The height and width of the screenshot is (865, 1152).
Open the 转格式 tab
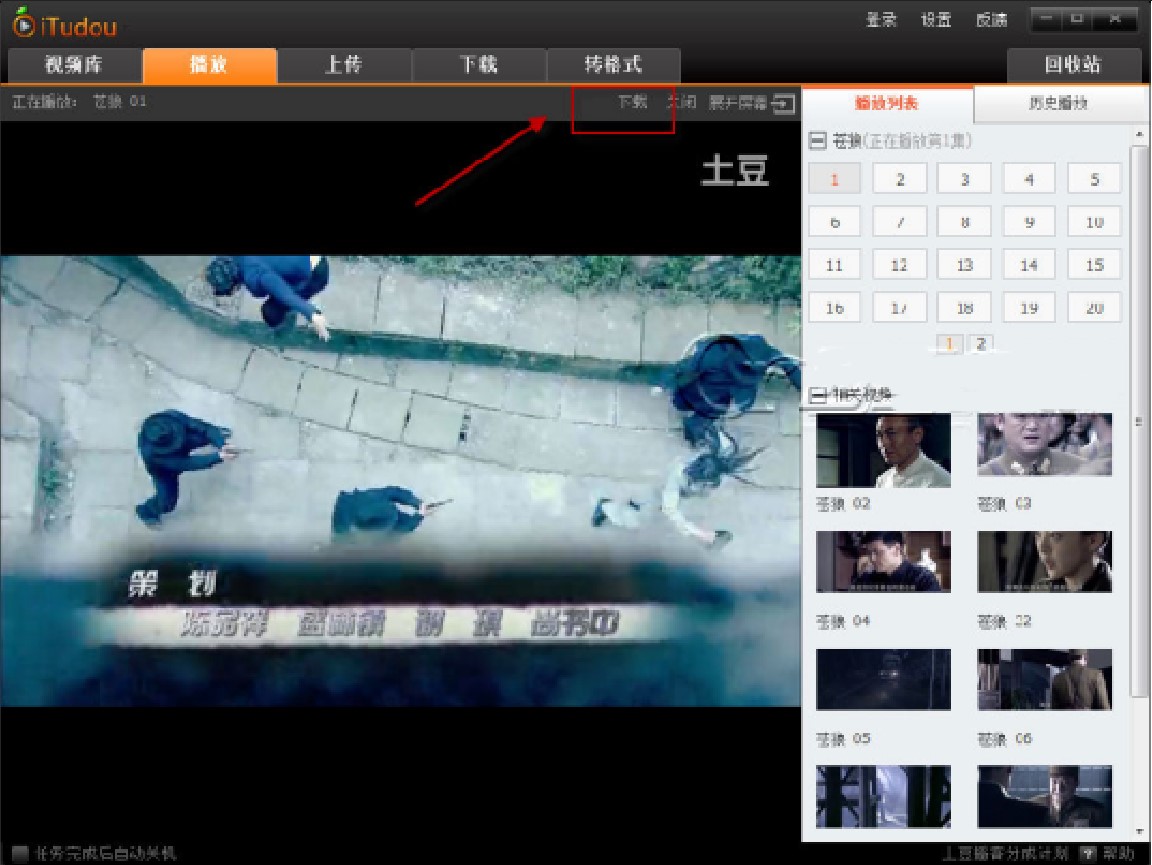613,65
